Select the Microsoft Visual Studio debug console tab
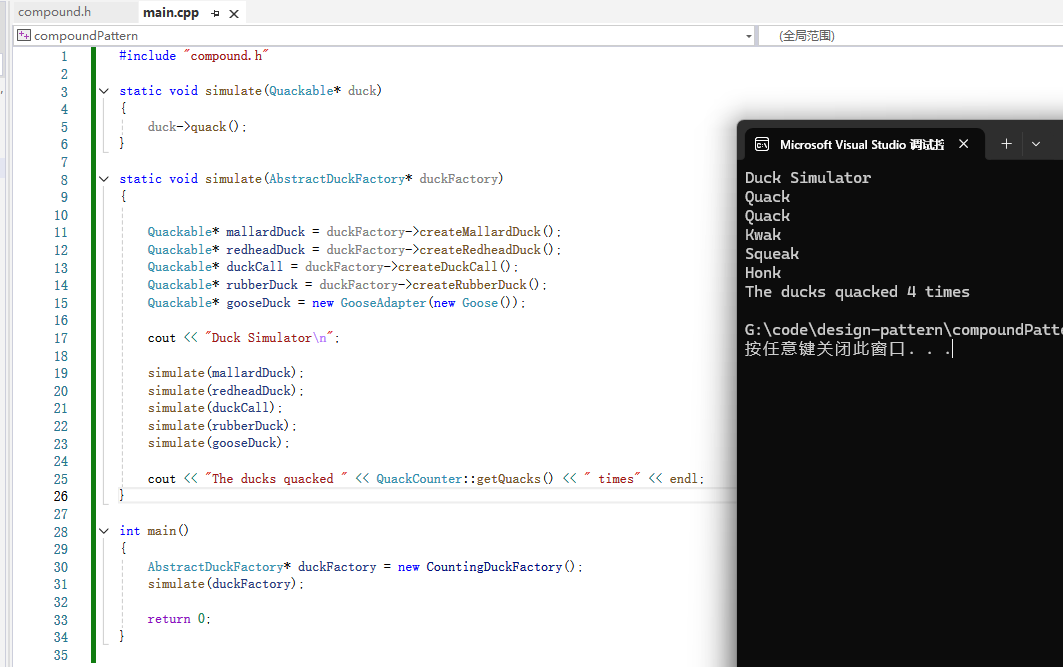The image size is (1063, 667). (x=862, y=144)
